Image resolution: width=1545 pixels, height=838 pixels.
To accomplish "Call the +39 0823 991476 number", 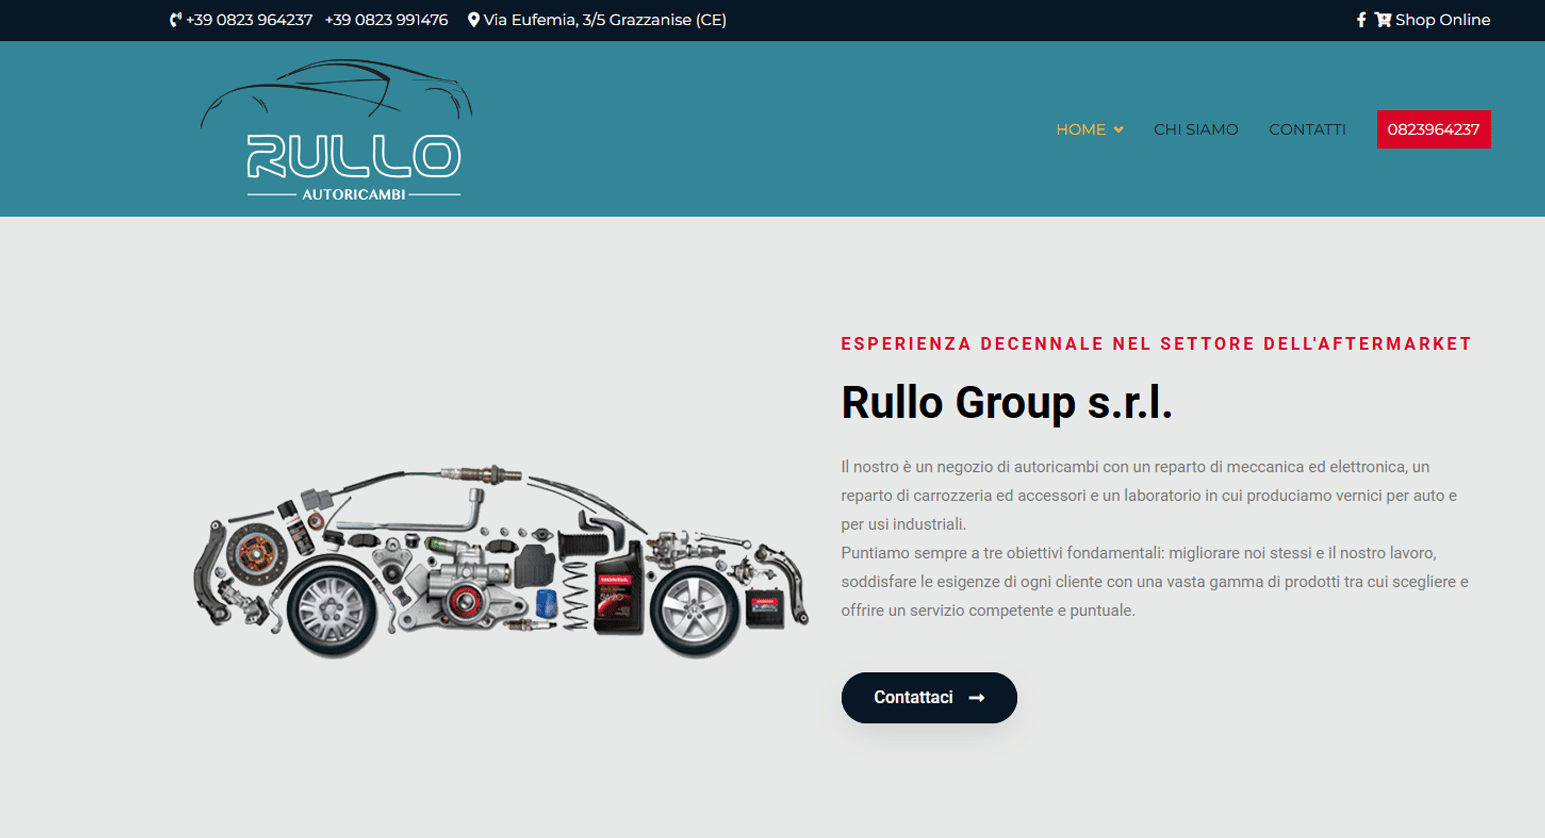I will pos(386,20).
